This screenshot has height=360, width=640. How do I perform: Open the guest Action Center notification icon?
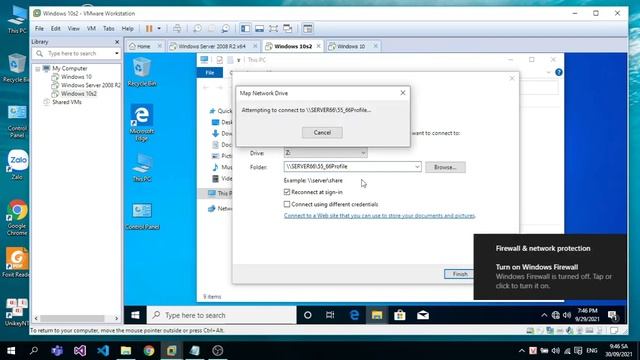[x=612, y=315]
